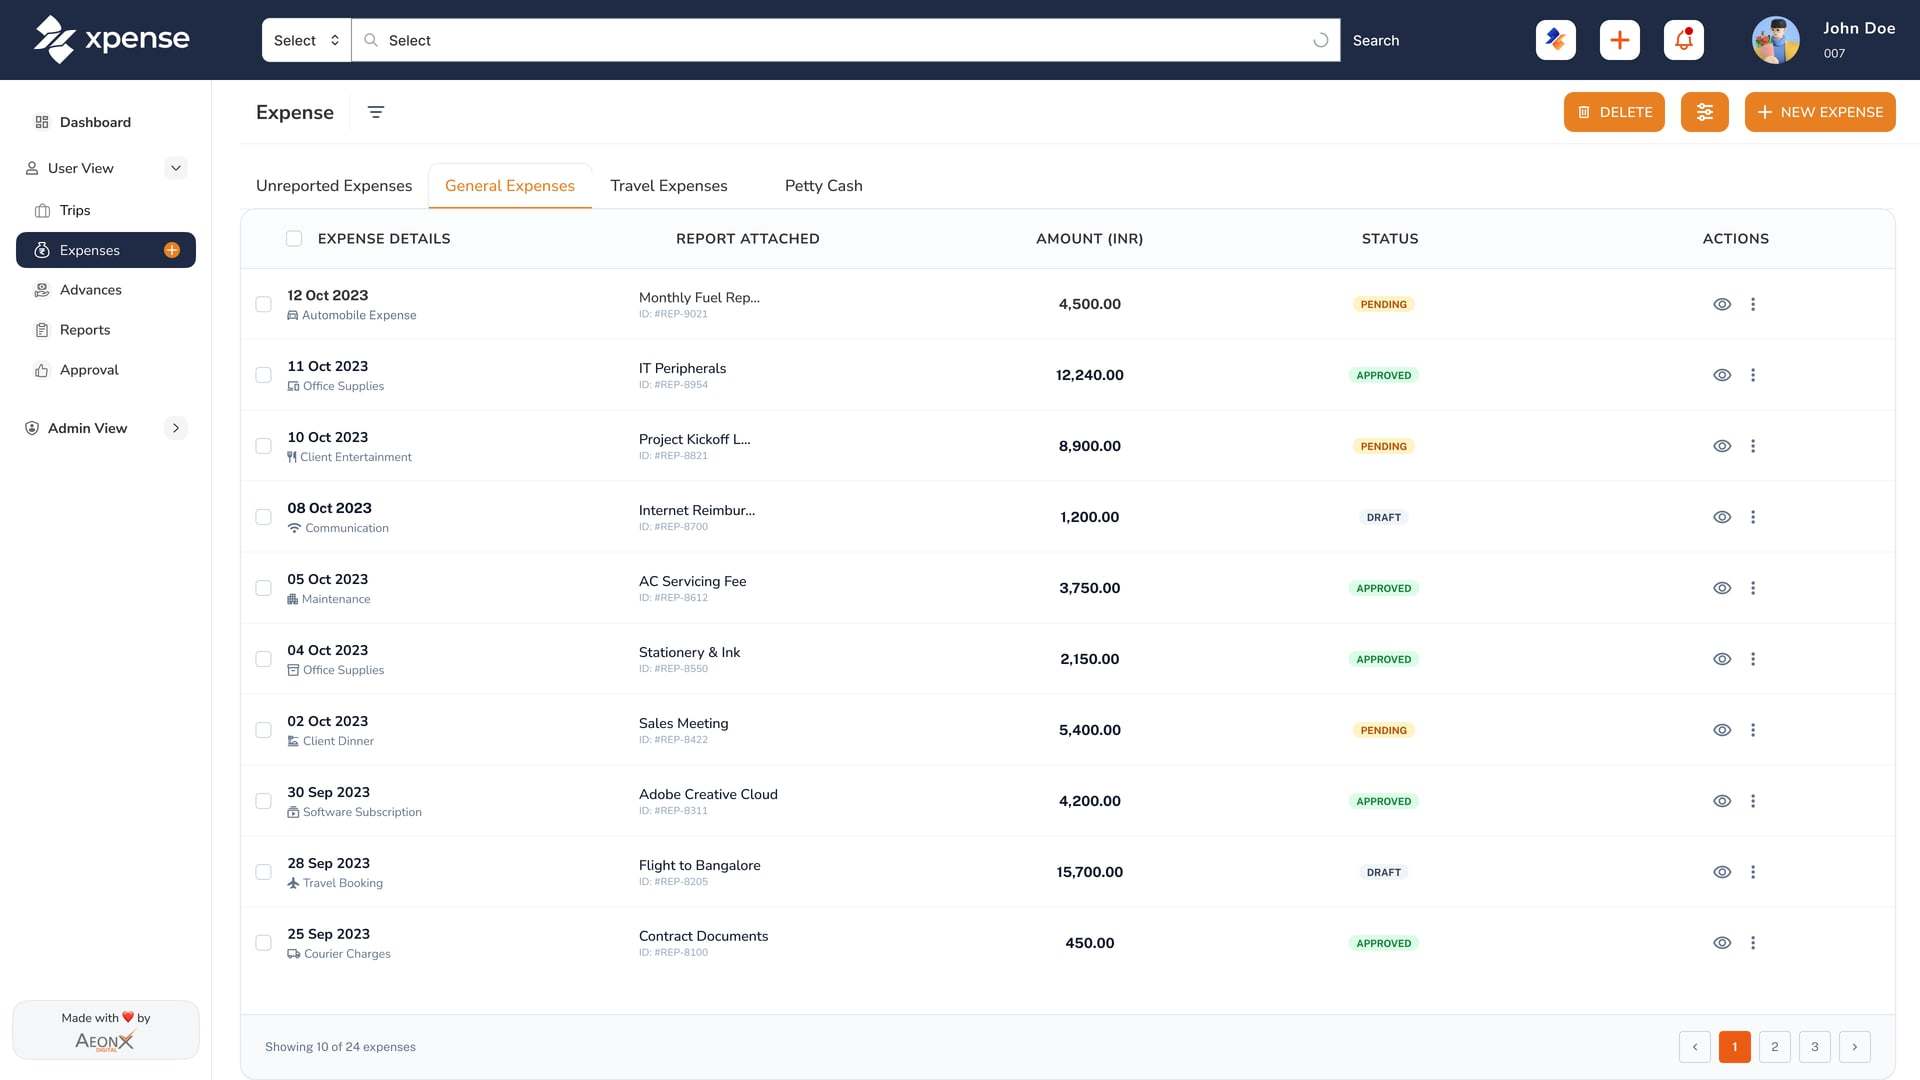Tick the select-all checkbox in table header
This screenshot has width=1920, height=1080.
(294, 238)
